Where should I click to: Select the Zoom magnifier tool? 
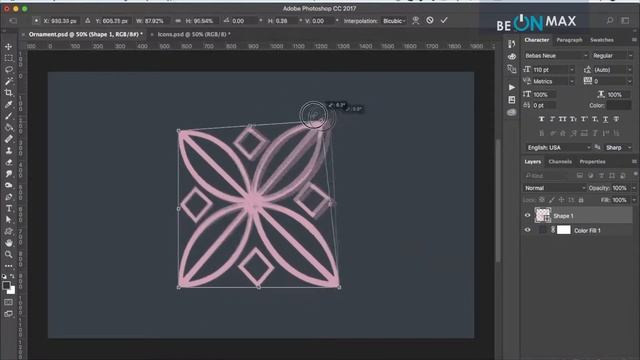point(9,254)
